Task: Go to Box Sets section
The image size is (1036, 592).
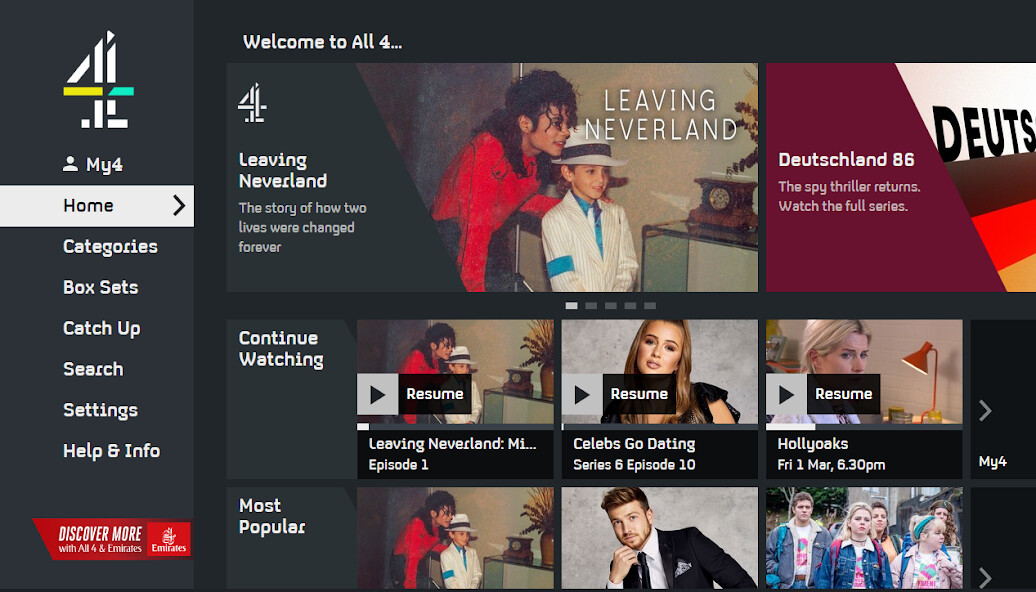Action: tap(100, 287)
